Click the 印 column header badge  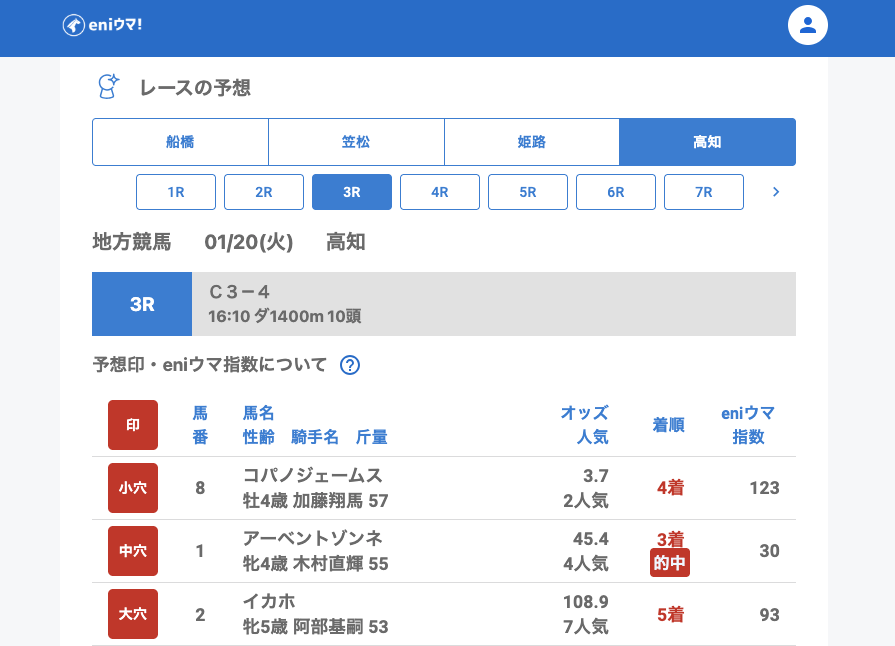click(x=133, y=425)
